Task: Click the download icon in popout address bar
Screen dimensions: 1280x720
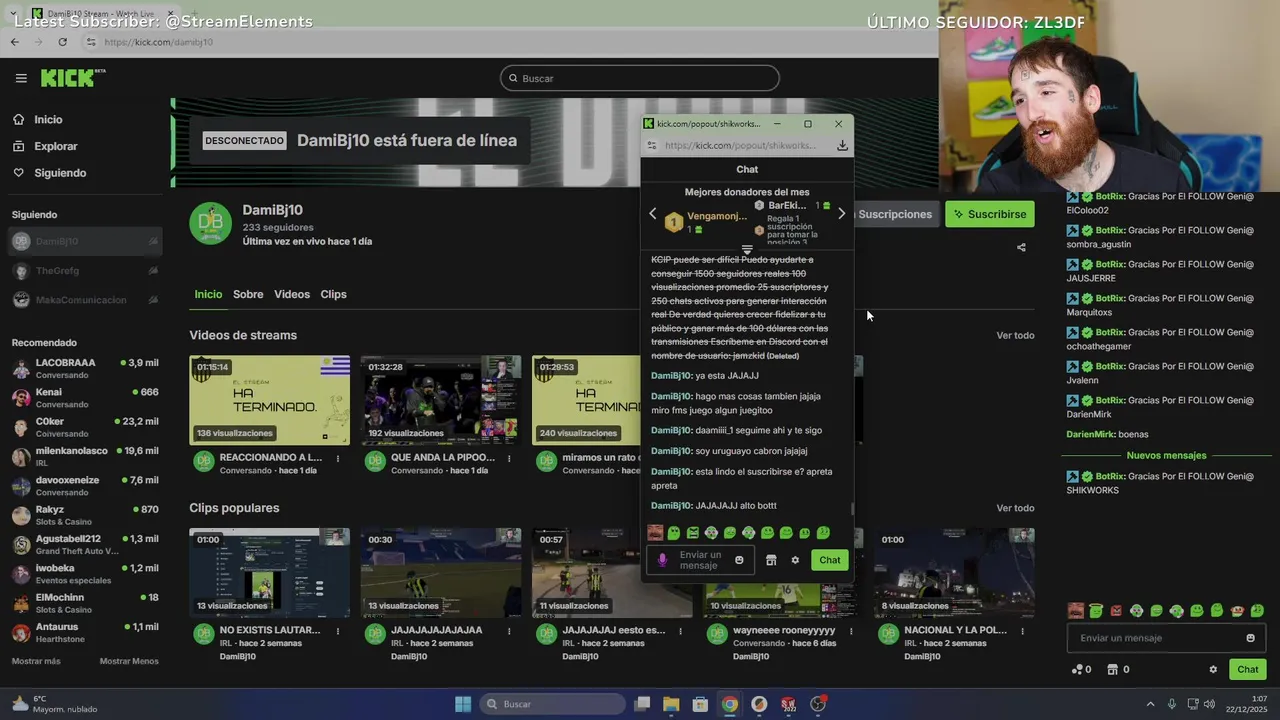Action: point(842,145)
